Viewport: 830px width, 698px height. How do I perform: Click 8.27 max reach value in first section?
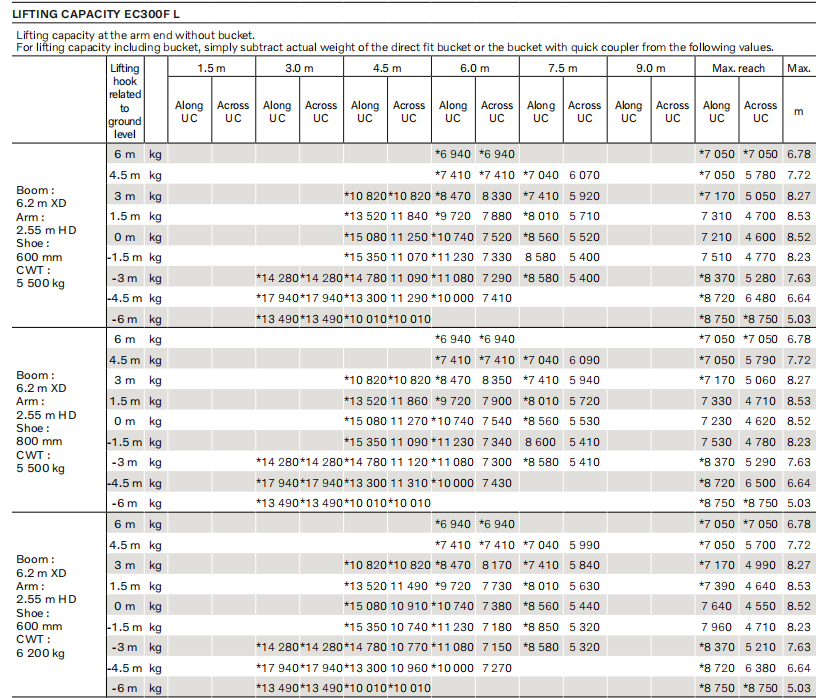click(x=798, y=196)
